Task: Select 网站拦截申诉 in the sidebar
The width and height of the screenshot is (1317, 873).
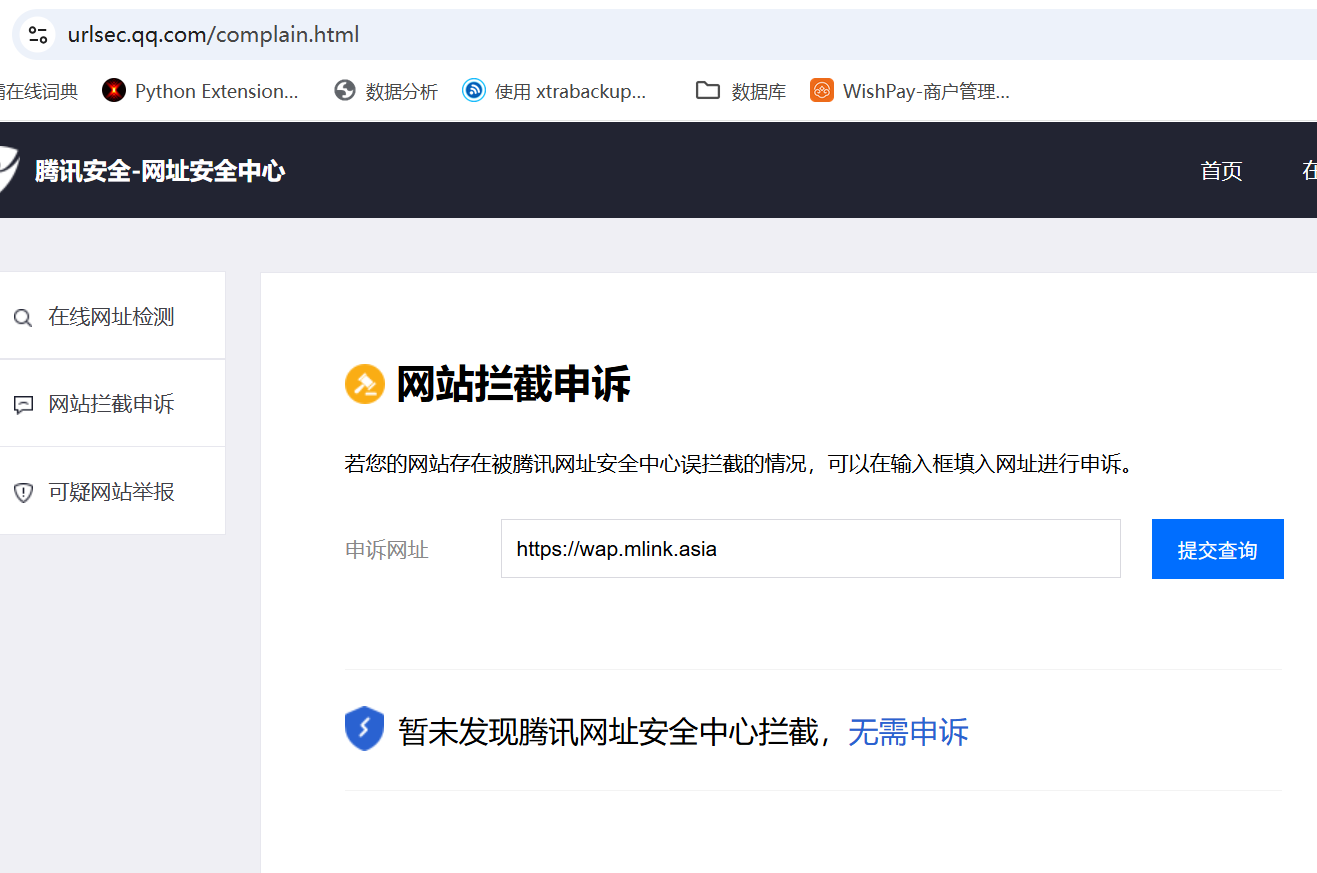Action: (112, 404)
